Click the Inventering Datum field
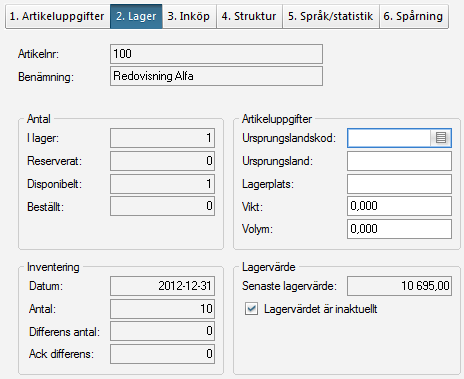This screenshot has height=379, width=464. point(162,286)
